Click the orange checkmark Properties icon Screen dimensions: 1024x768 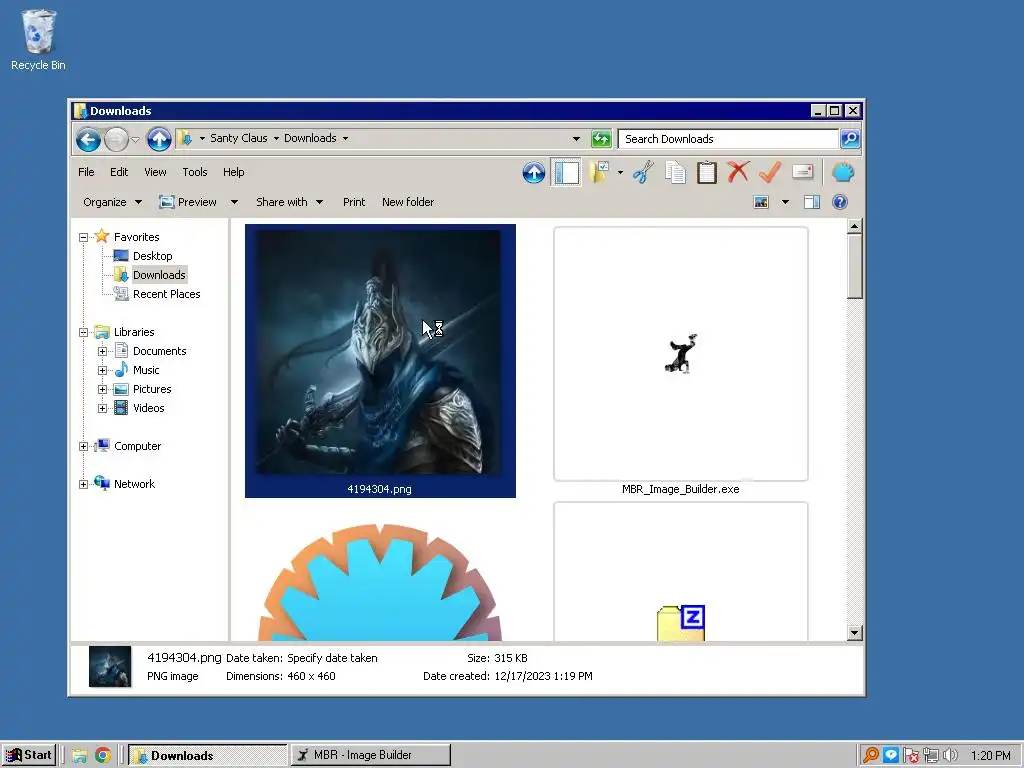[770, 172]
